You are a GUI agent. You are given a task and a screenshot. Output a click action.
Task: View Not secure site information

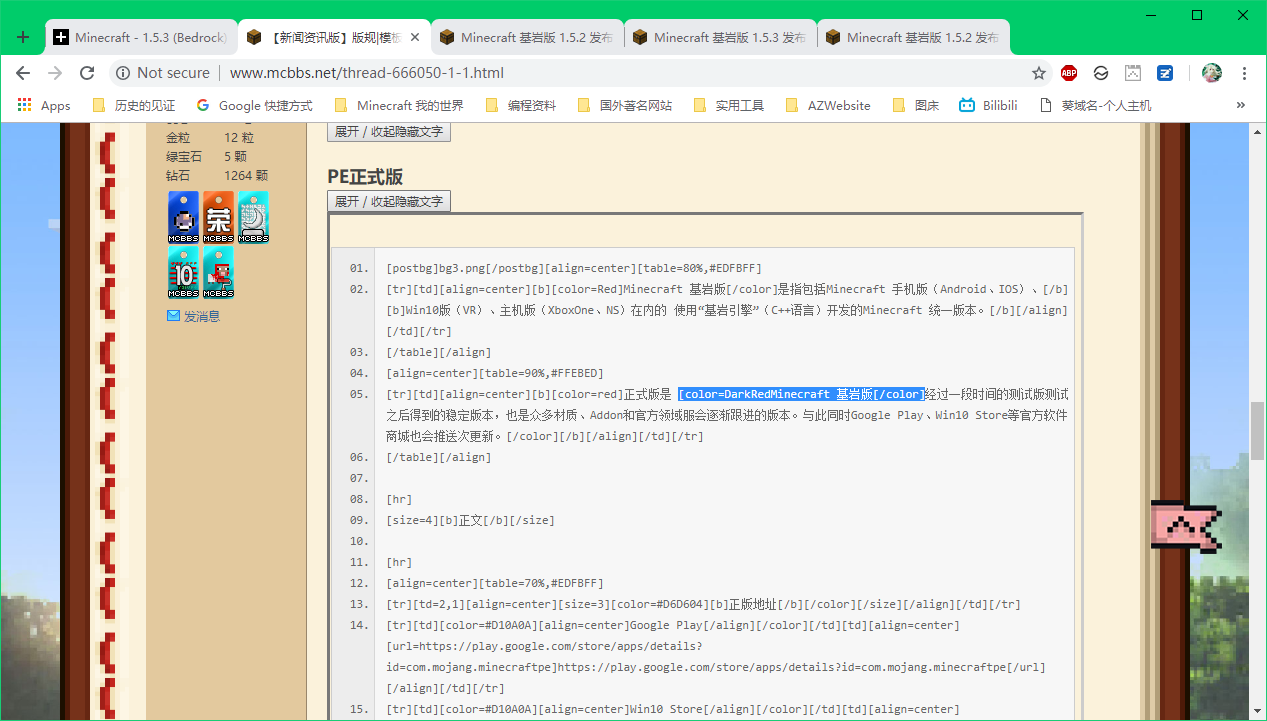(163, 73)
